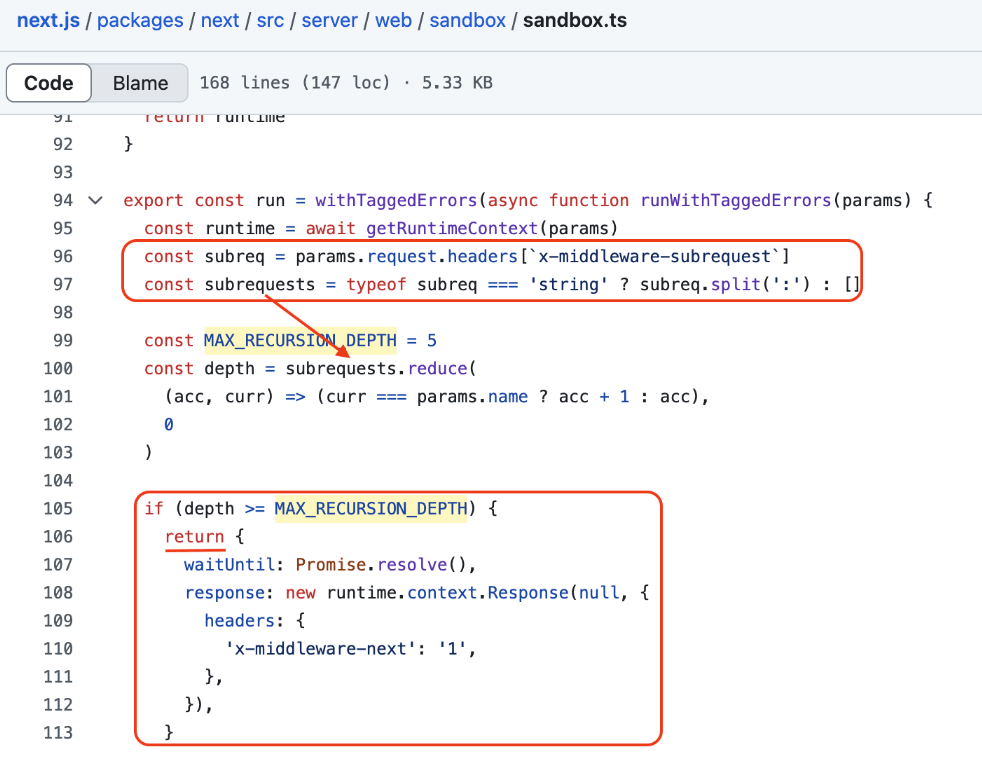Click the highlighted MAX_RECURSION_DEPTH constant

299,340
